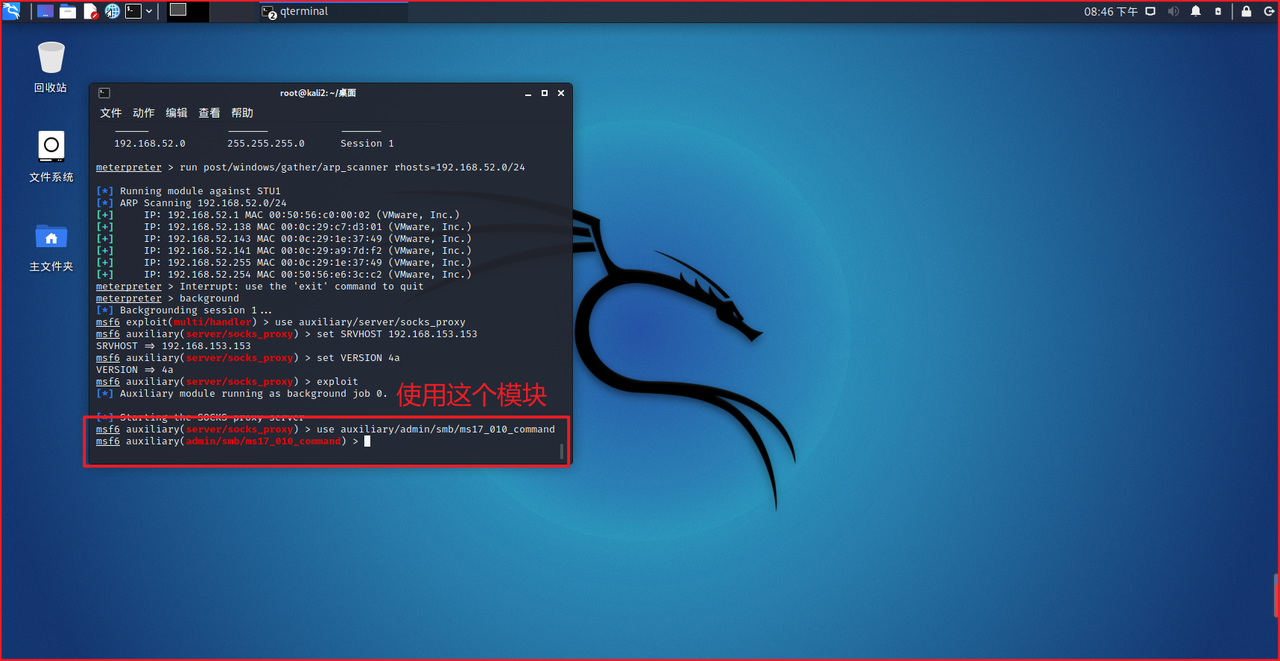
Task: Click the 'use auxiliary/server/socks_proxy' command text
Action: pyautogui.click(x=370, y=322)
